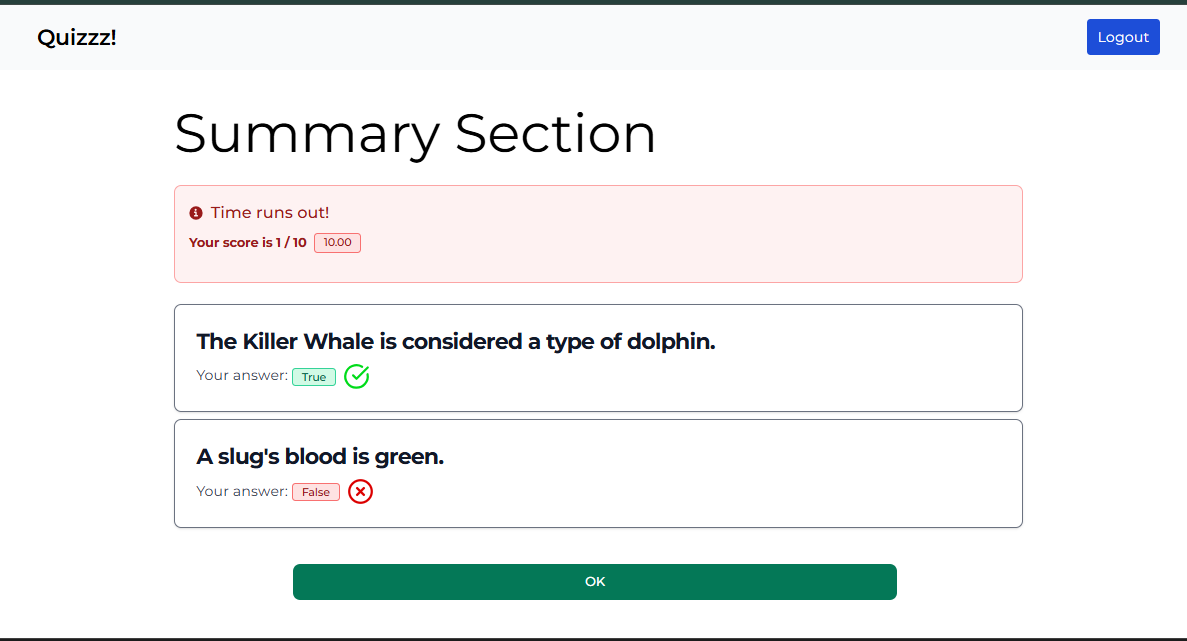Click the "Your score is 1 / 10" text

(x=248, y=243)
